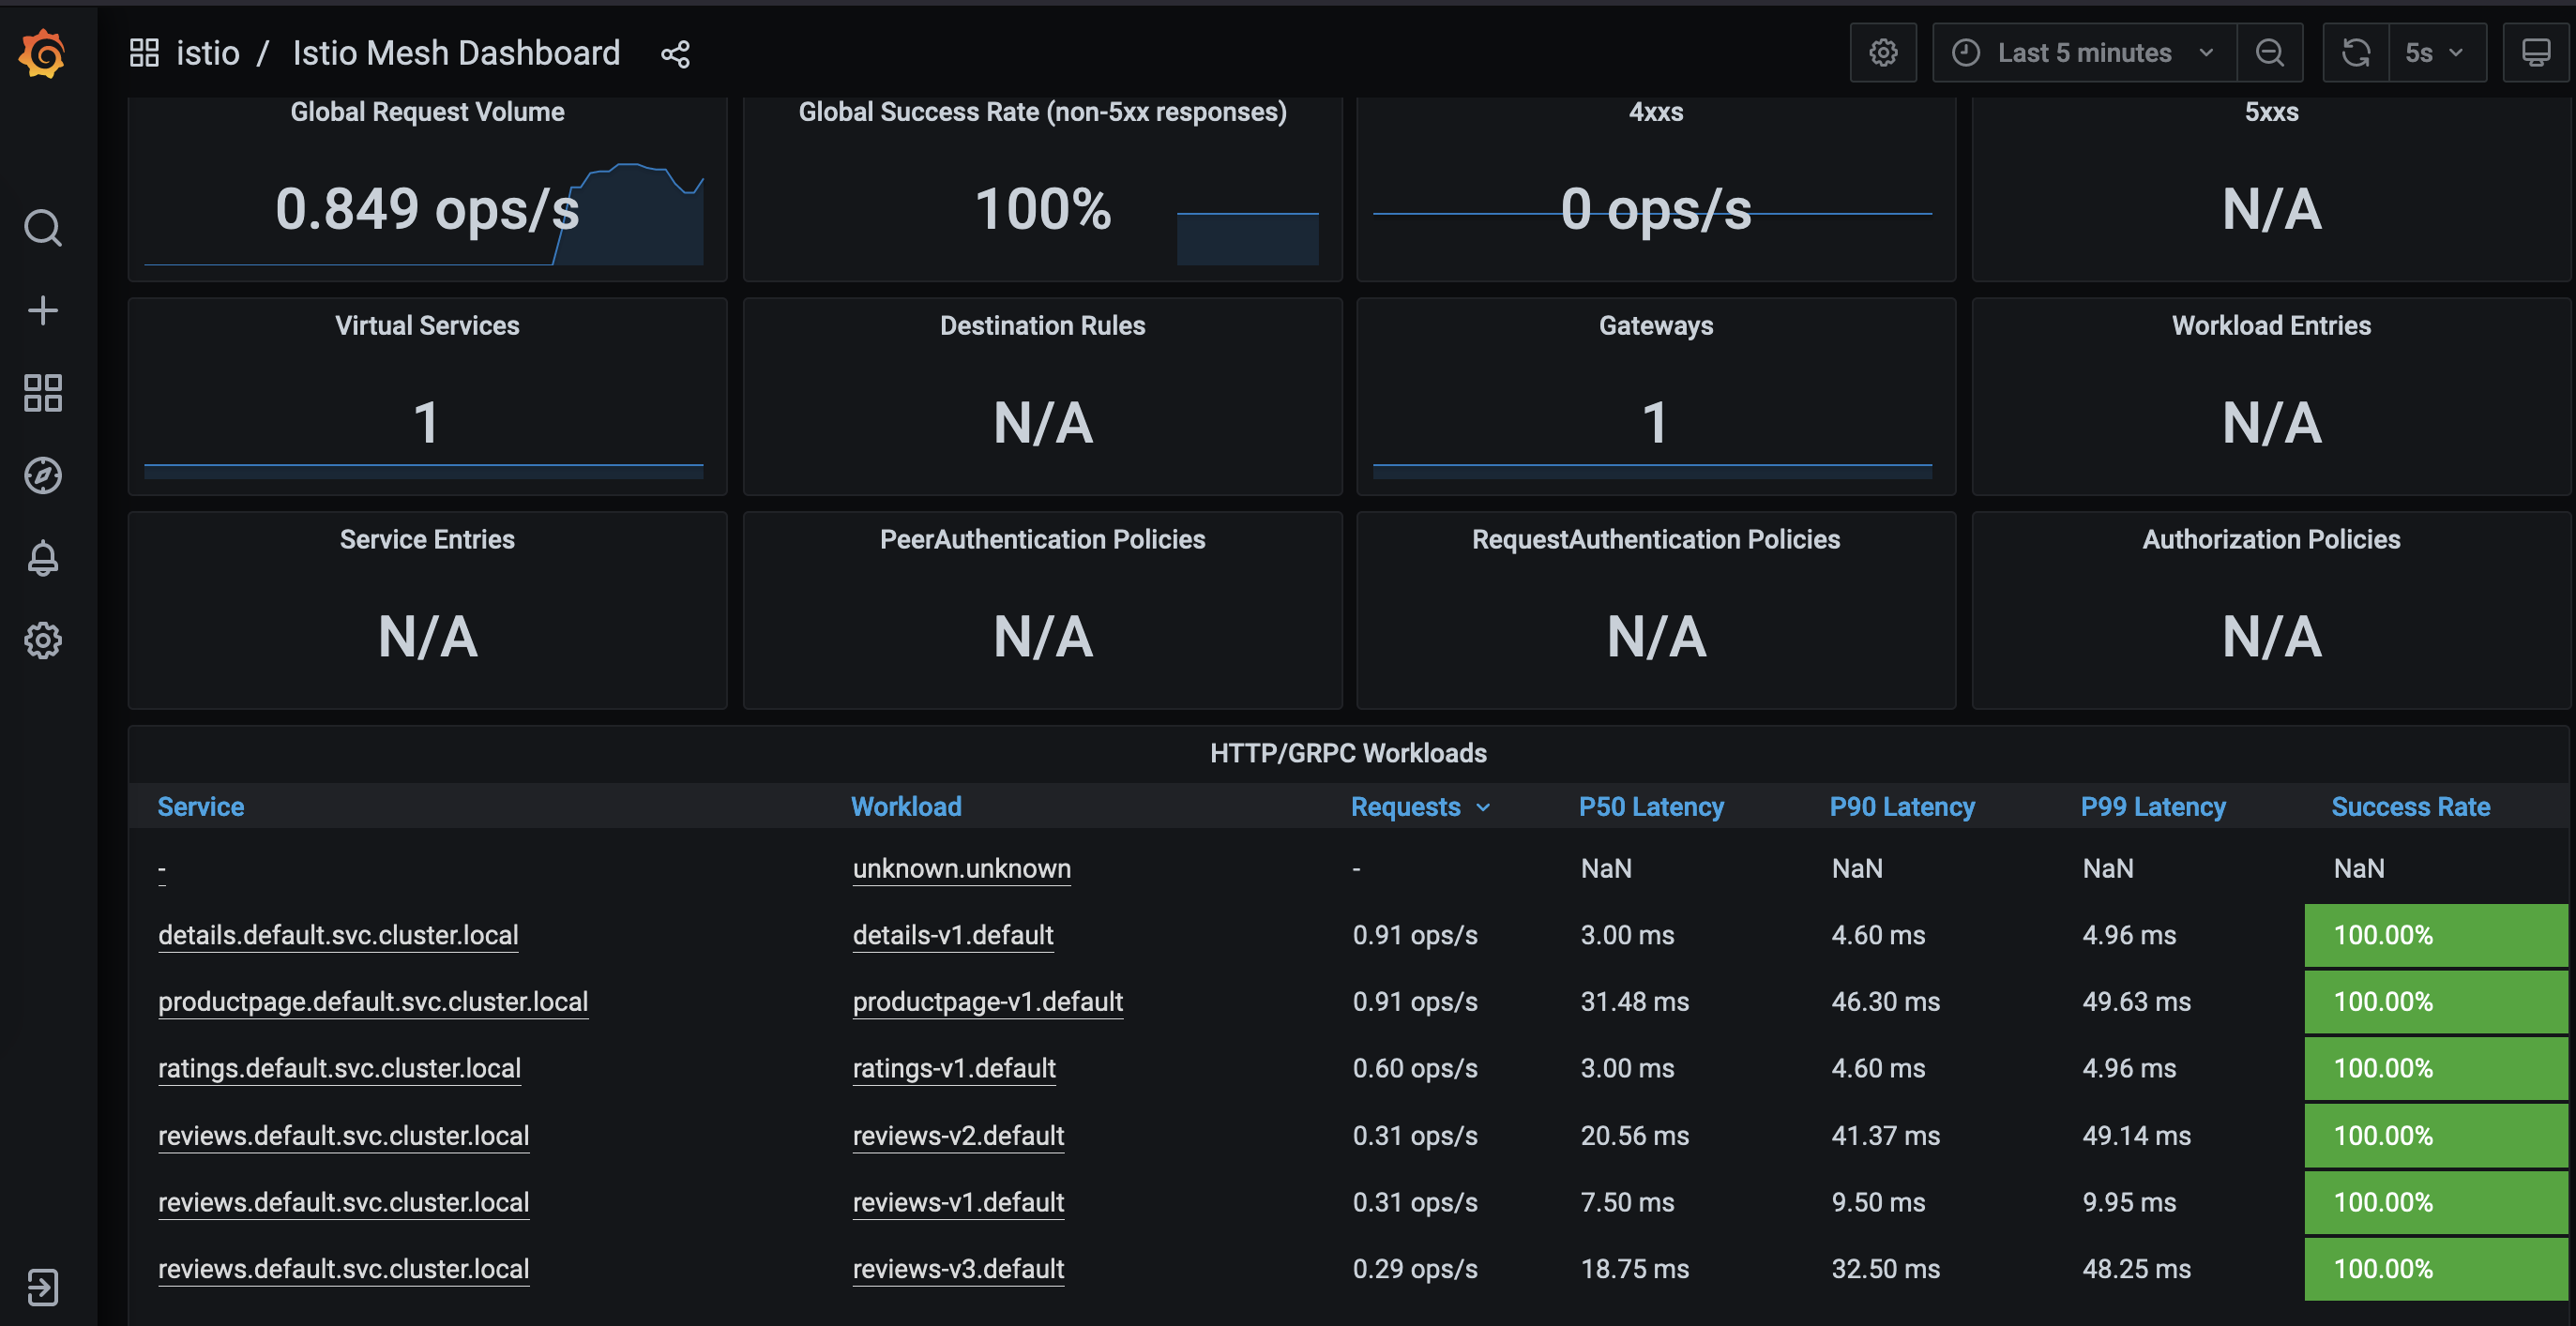
Task: Open the reviews-v2.default workload link
Action: coord(957,1136)
